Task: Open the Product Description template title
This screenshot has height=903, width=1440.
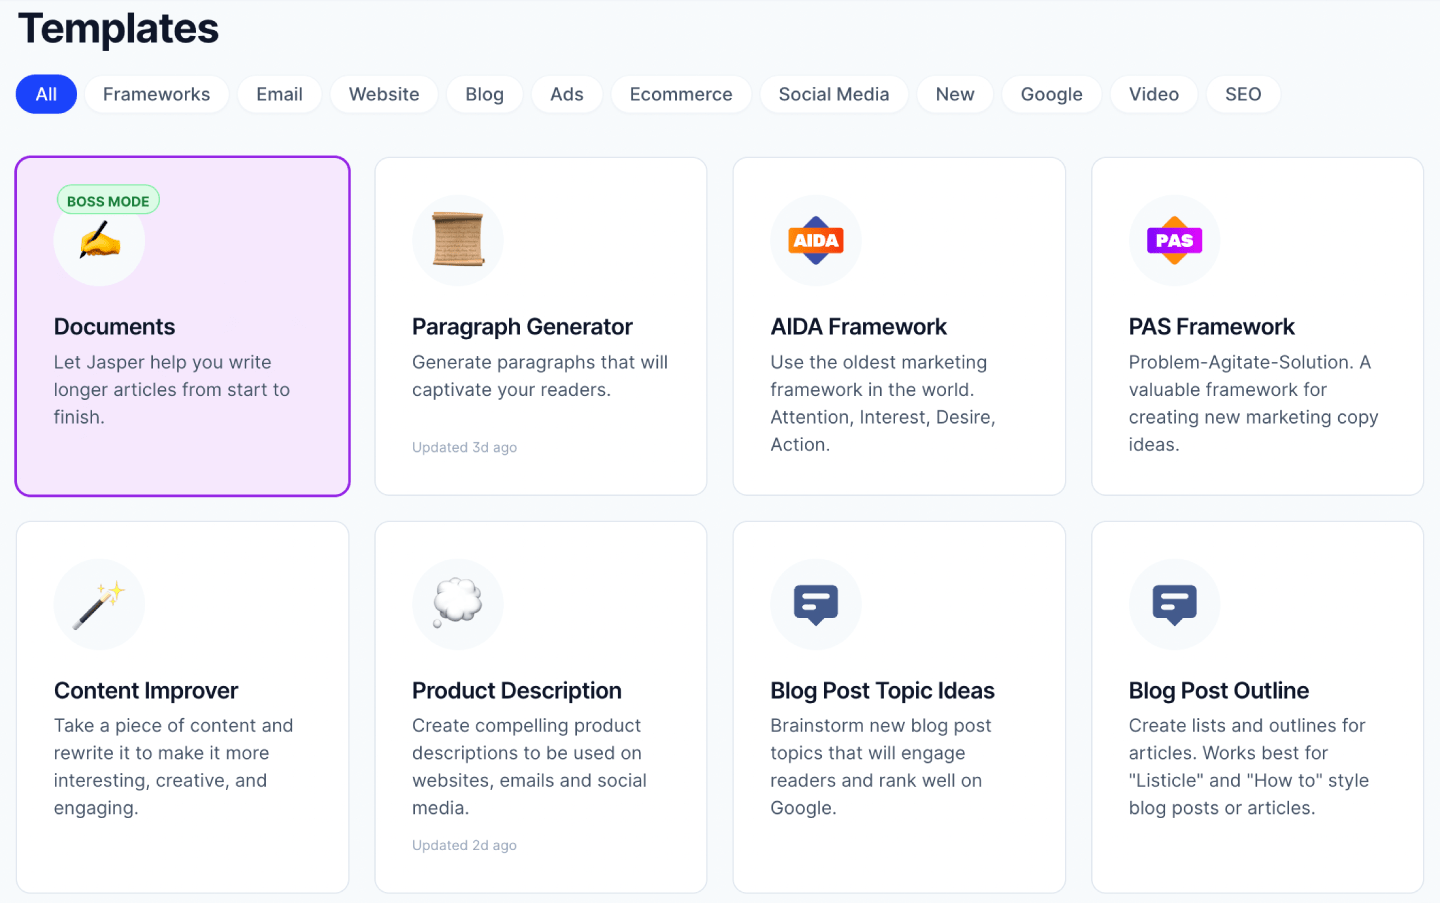Action: 517,691
